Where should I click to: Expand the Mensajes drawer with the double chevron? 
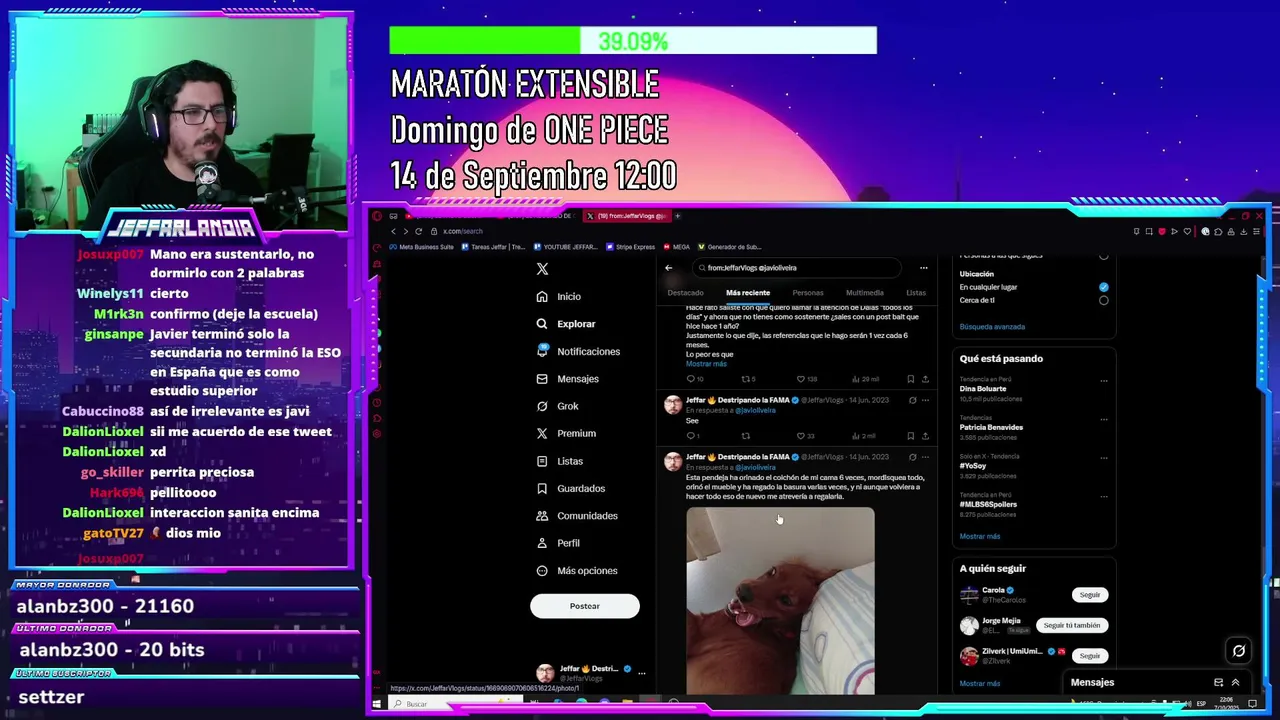pyautogui.click(x=1235, y=683)
